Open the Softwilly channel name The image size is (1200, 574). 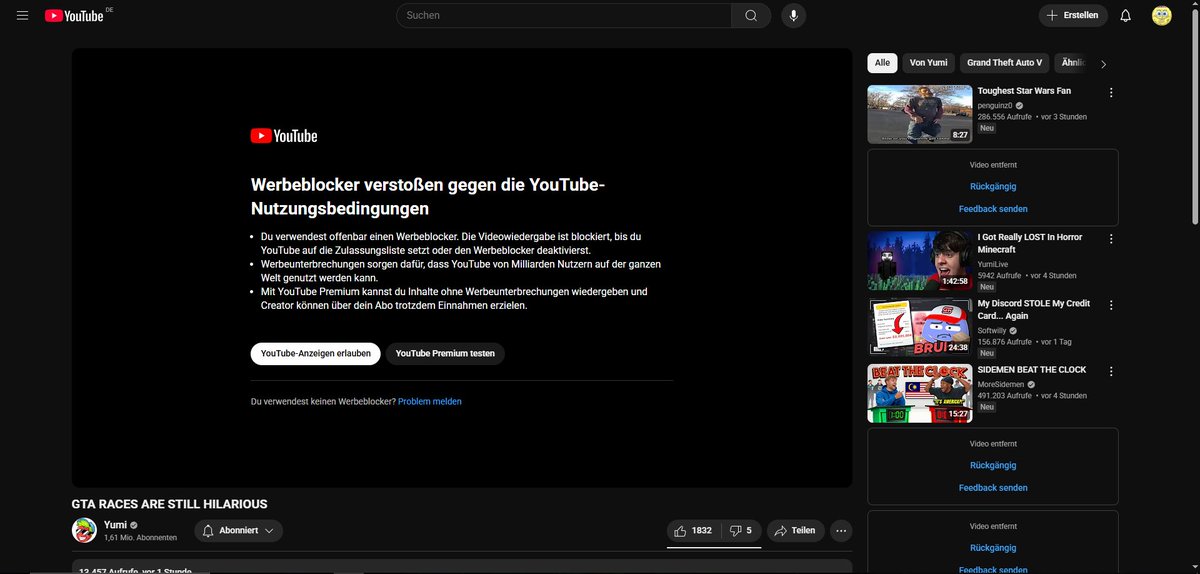pyautogui.click(x=992, y=330)
